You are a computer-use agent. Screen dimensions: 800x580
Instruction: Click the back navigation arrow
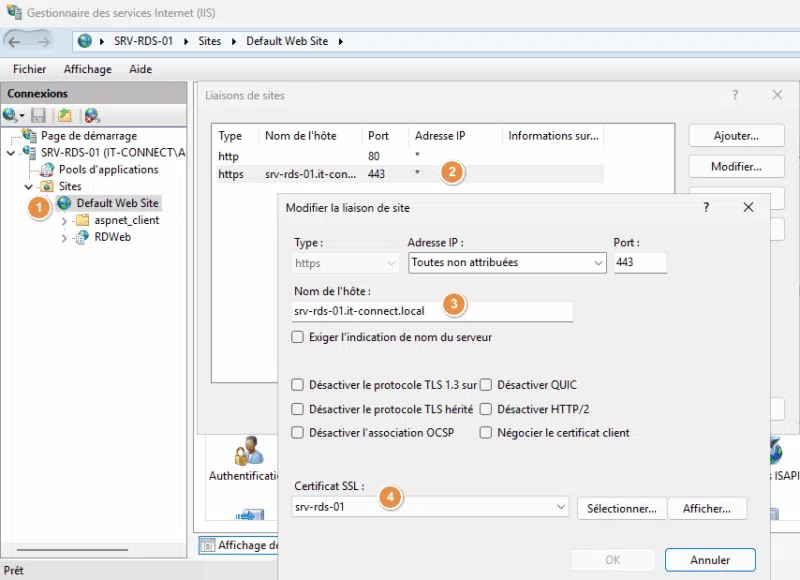[17, 41]
